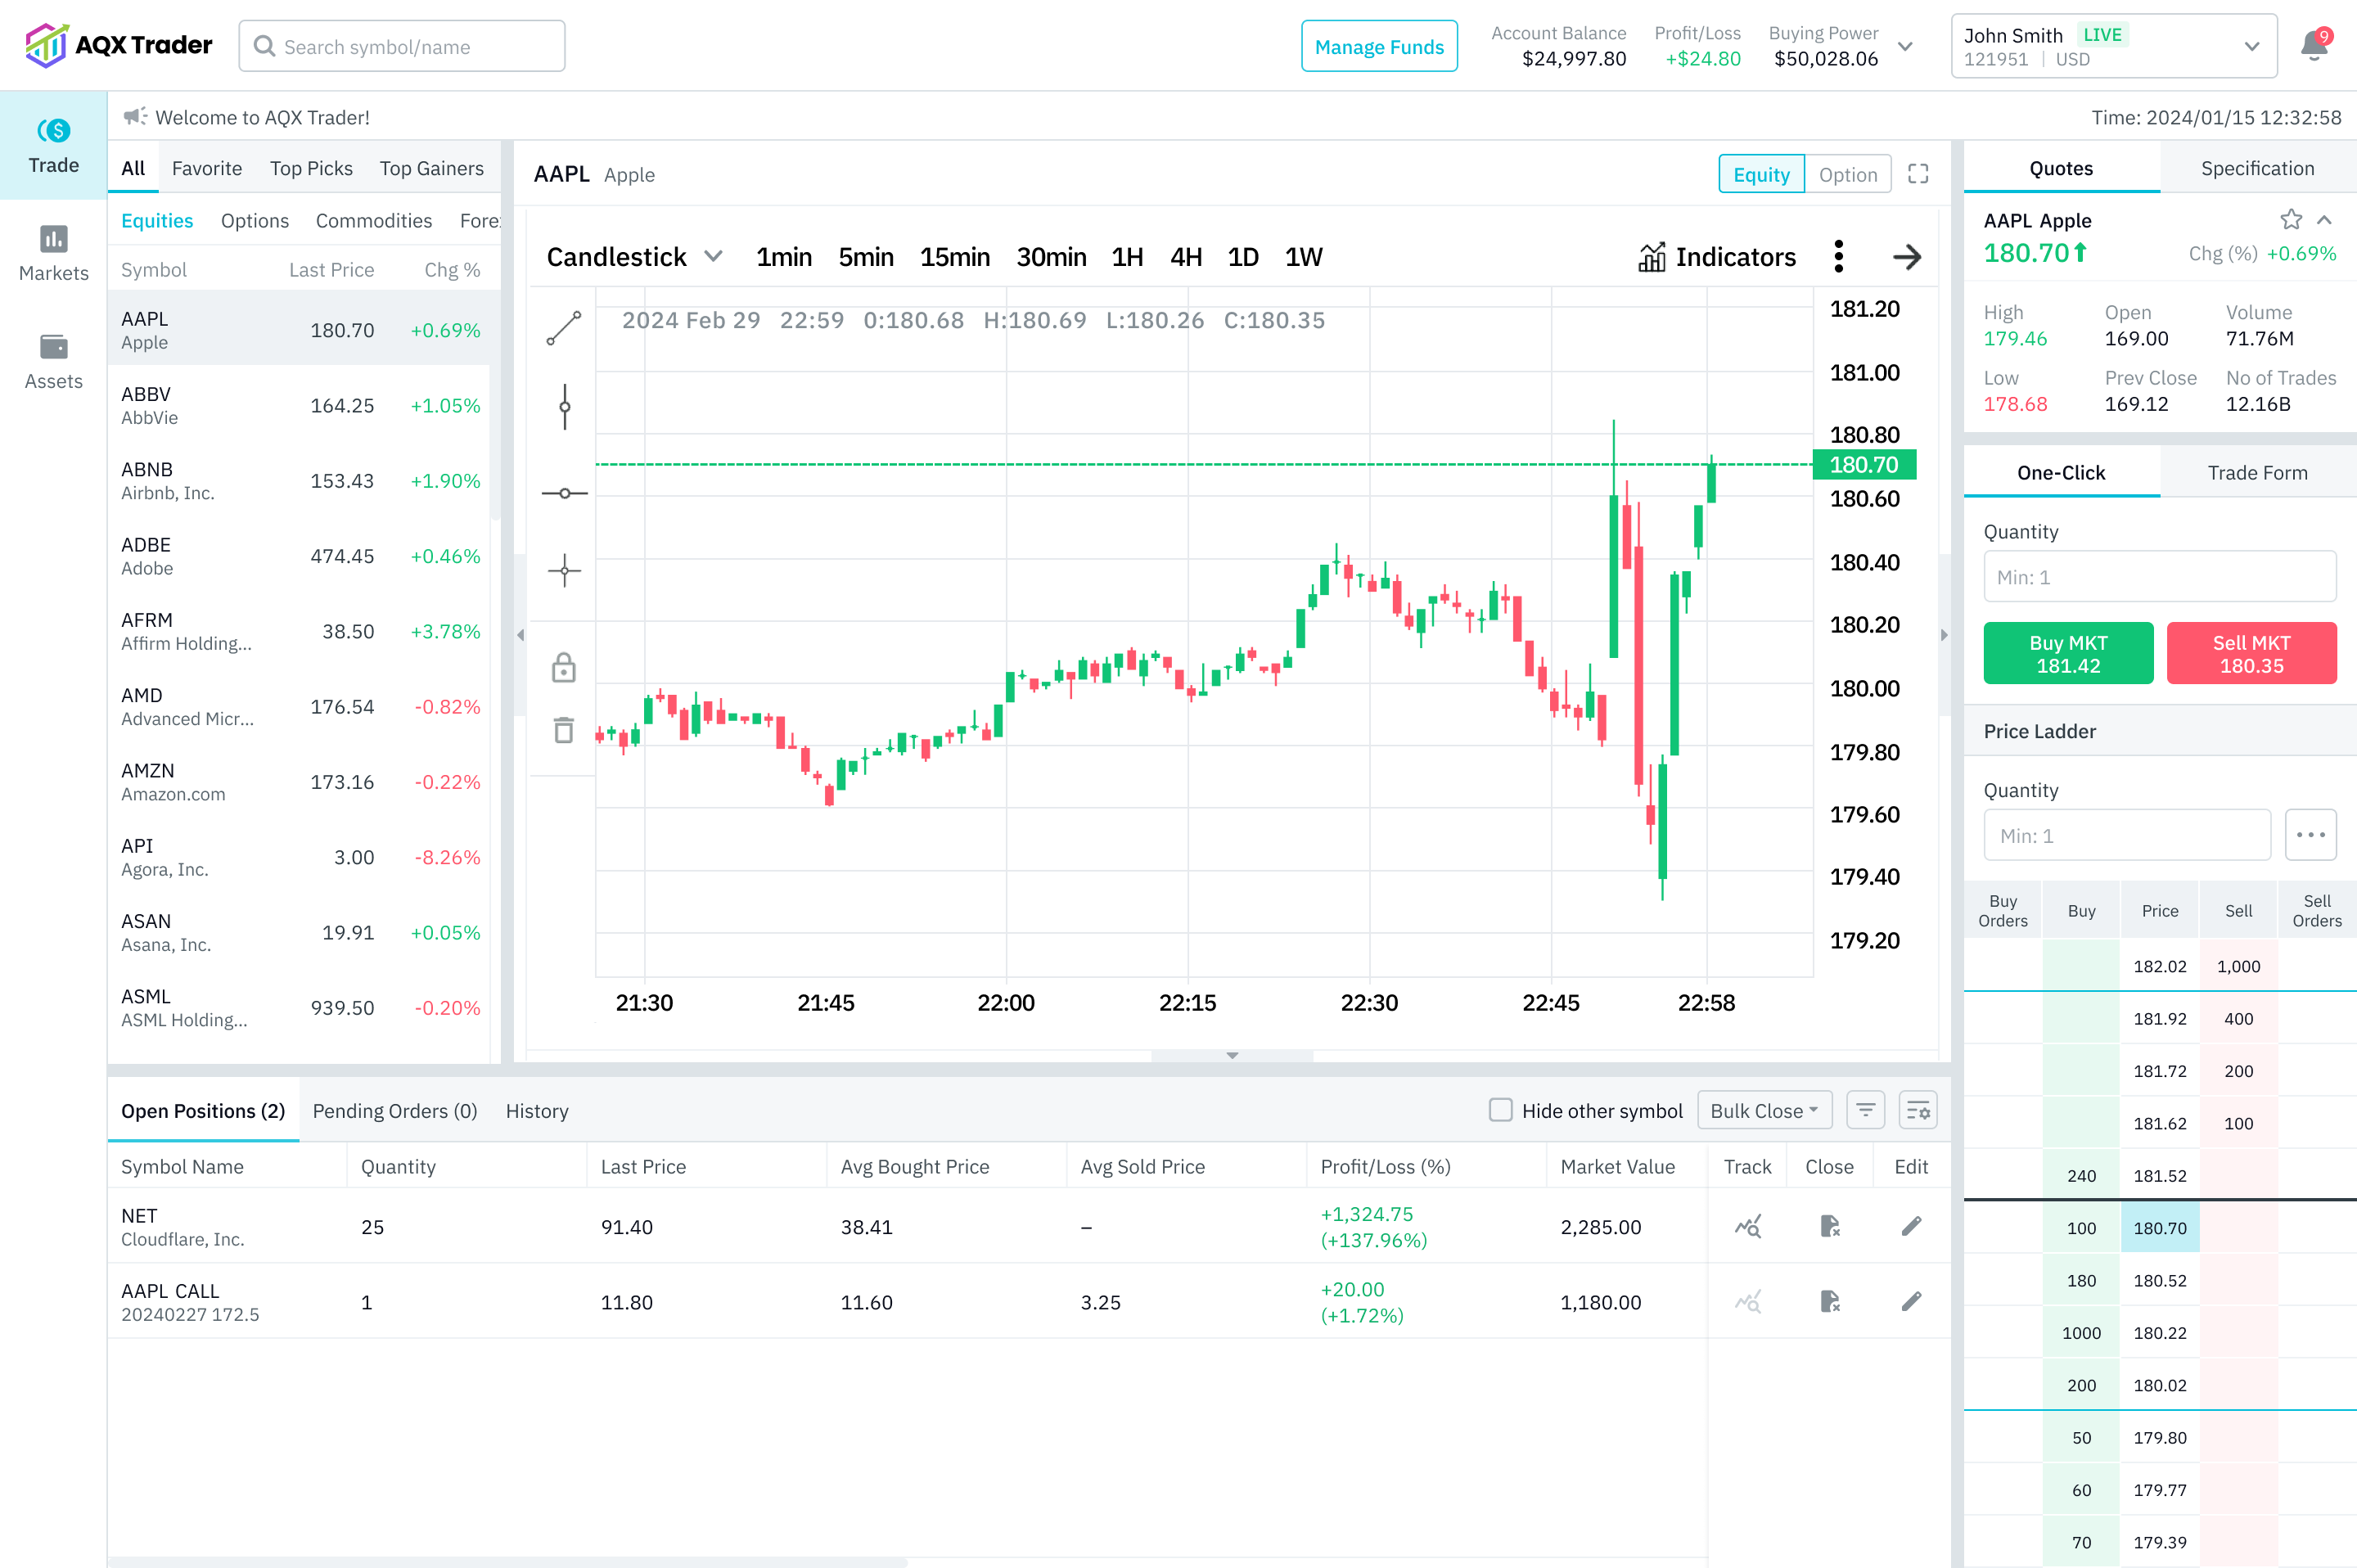Open chart more-options vertical dots
Screen dimensions: 2357x1568
tap(1838, 257)
